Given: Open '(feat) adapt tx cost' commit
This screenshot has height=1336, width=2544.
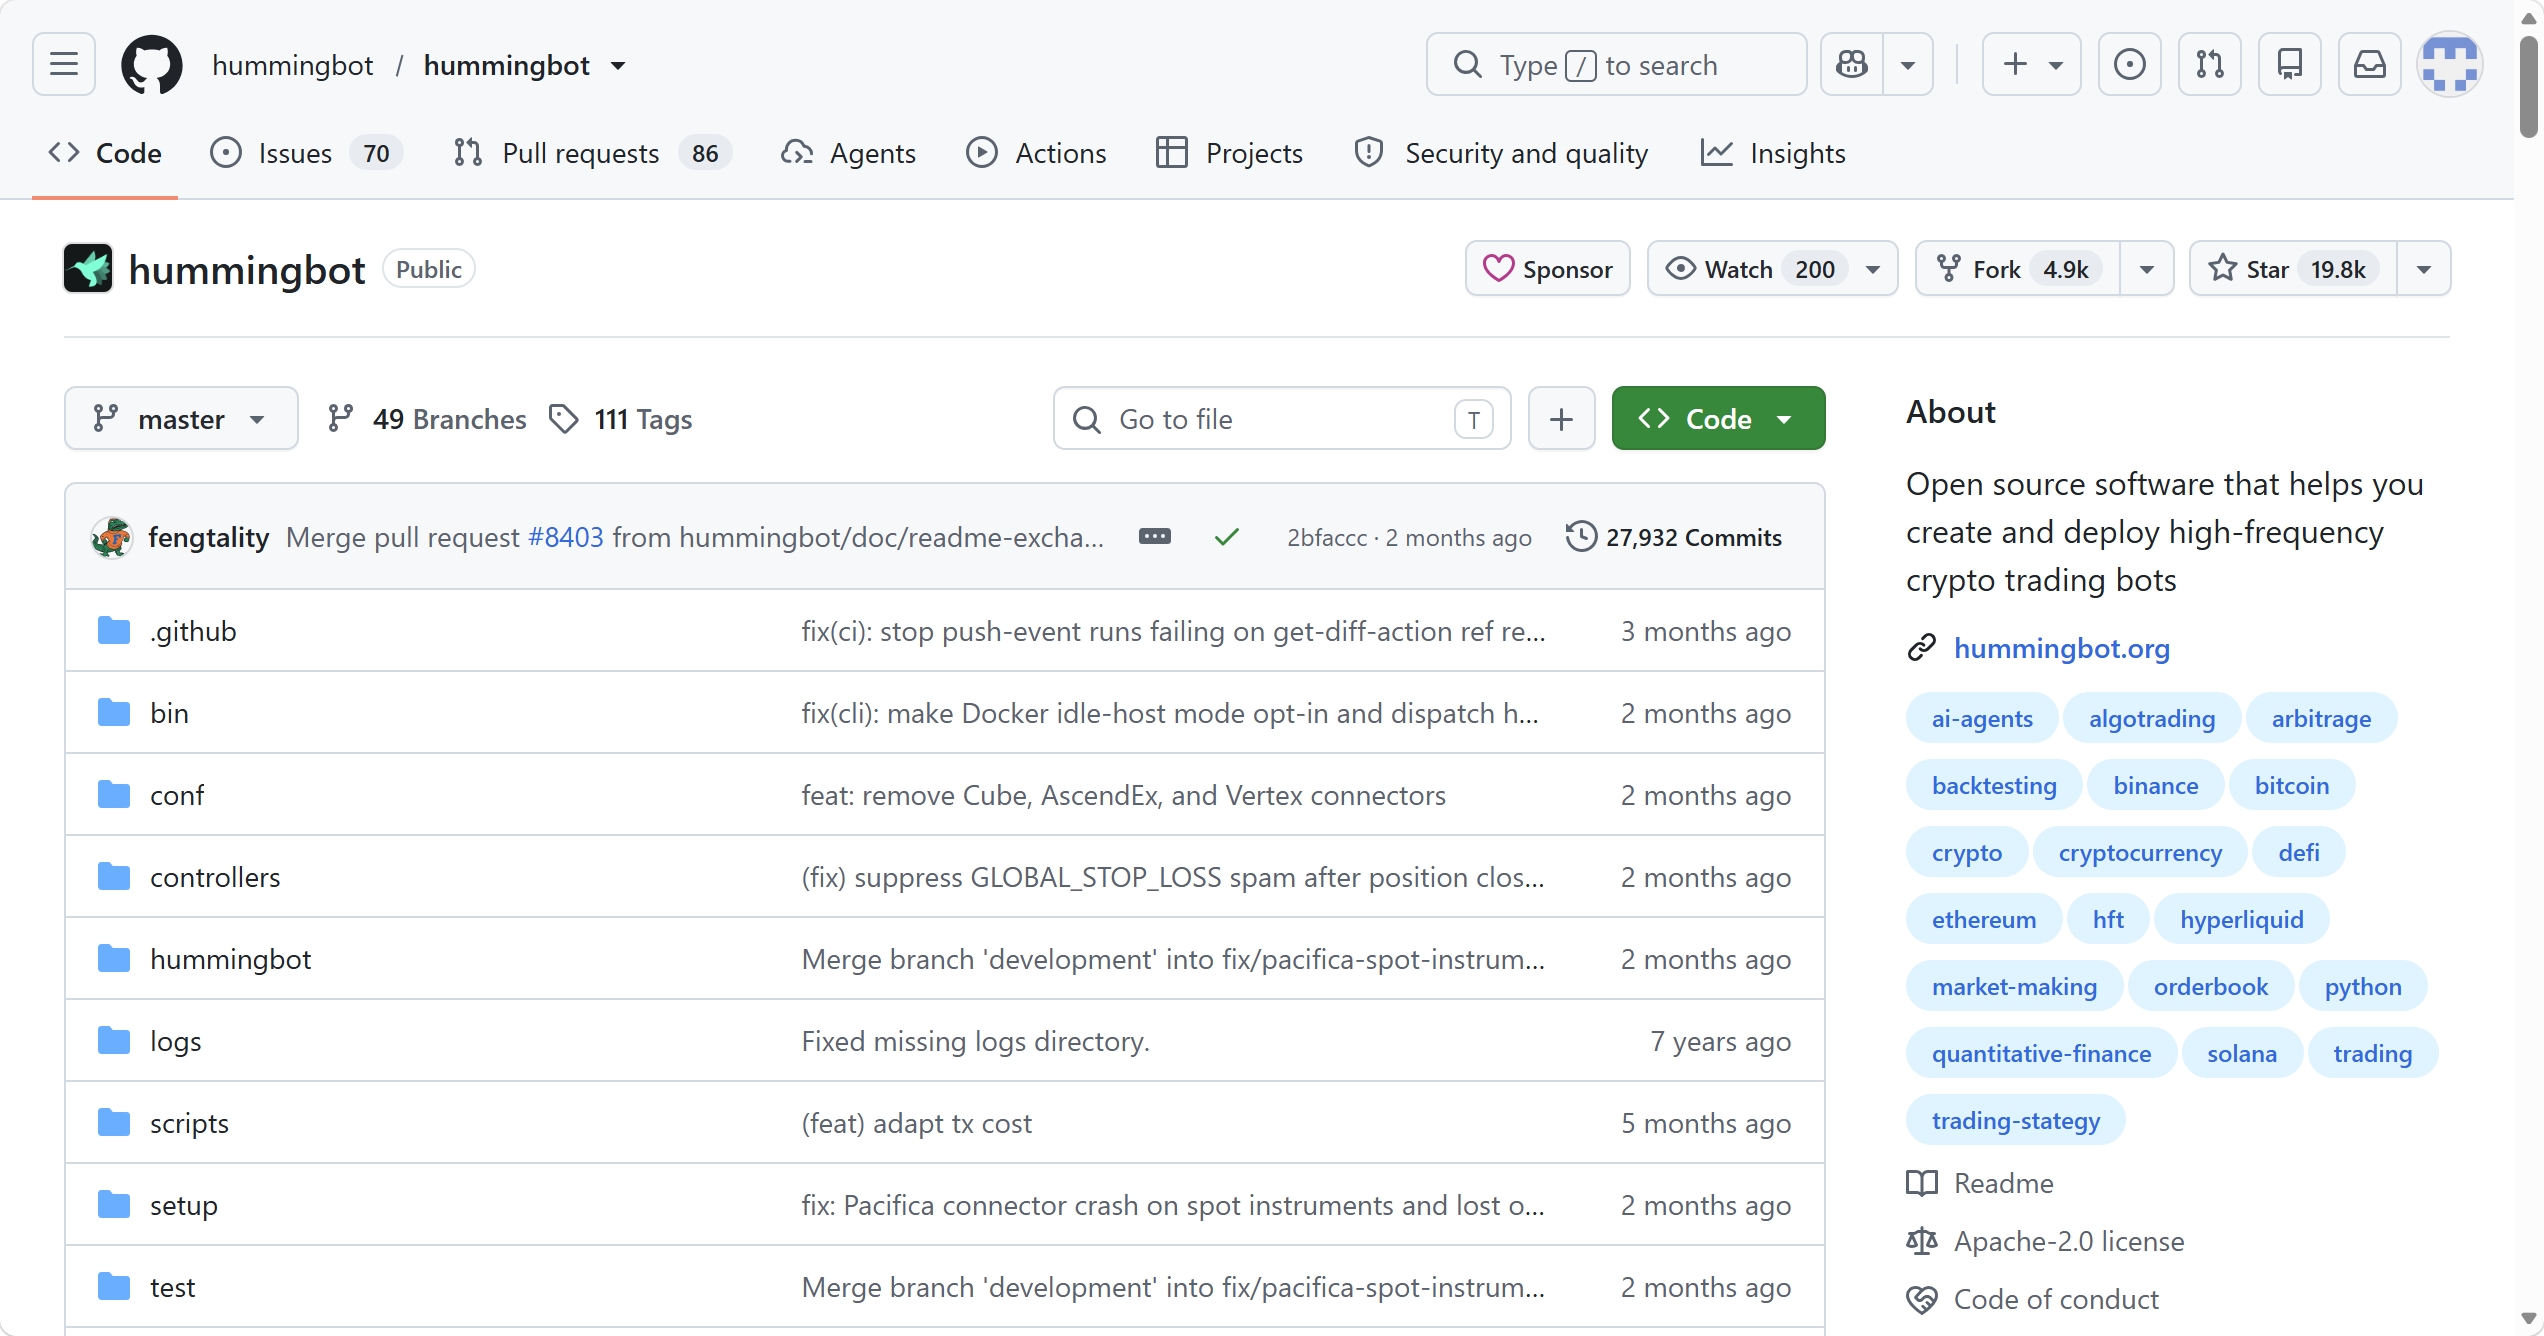Looking at the screenshot, I should click(917, 1123).
